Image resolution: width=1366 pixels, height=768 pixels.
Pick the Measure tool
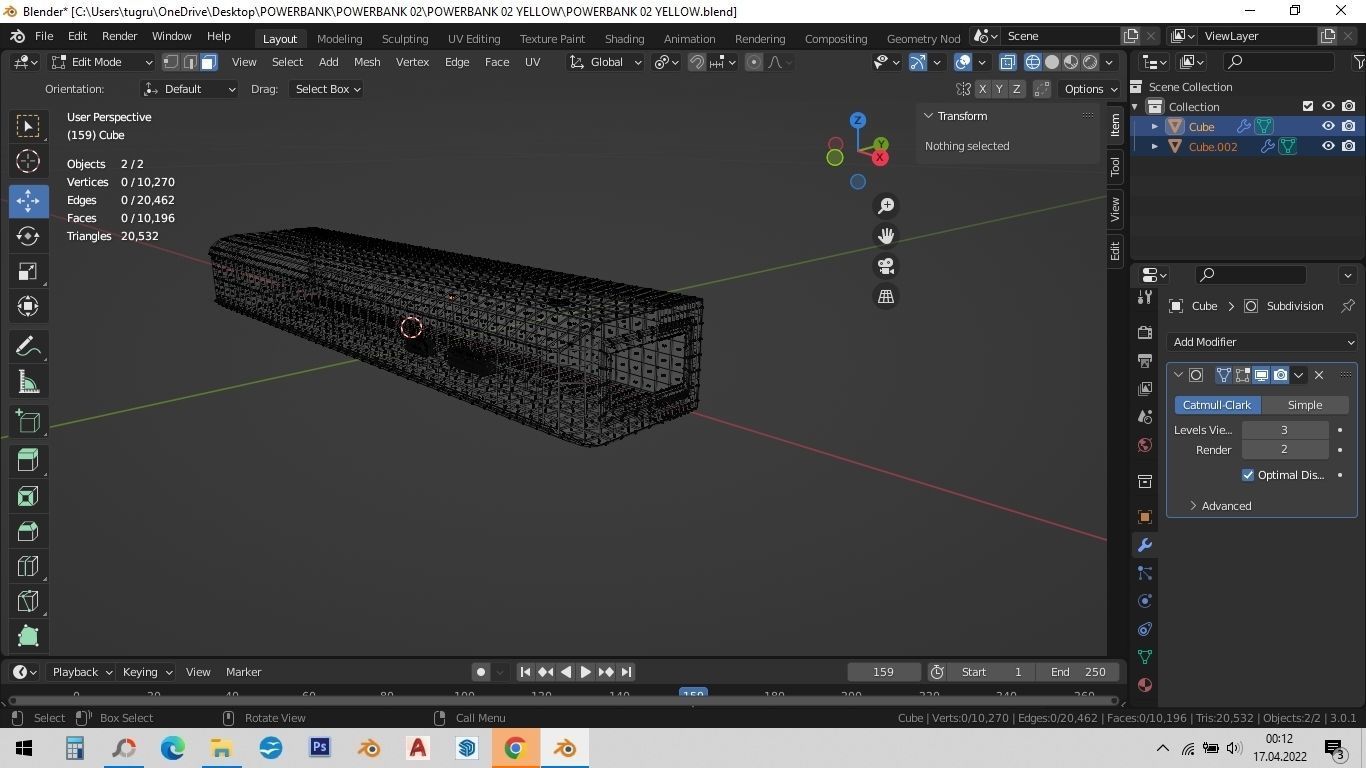28,382
